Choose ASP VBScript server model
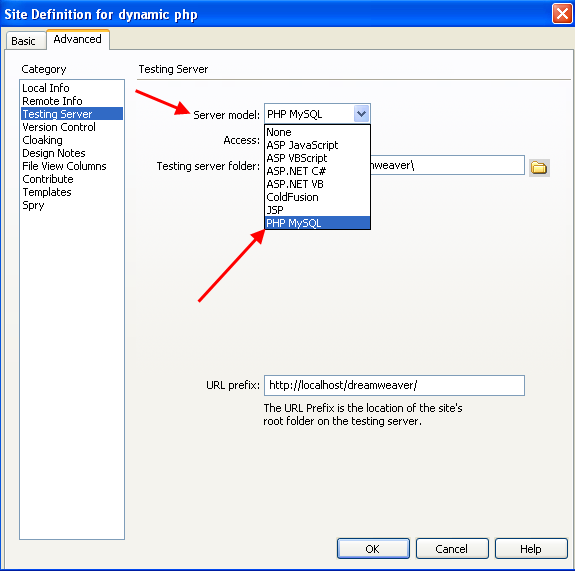This screenshot has height=571, width=575. click(317, 158)
